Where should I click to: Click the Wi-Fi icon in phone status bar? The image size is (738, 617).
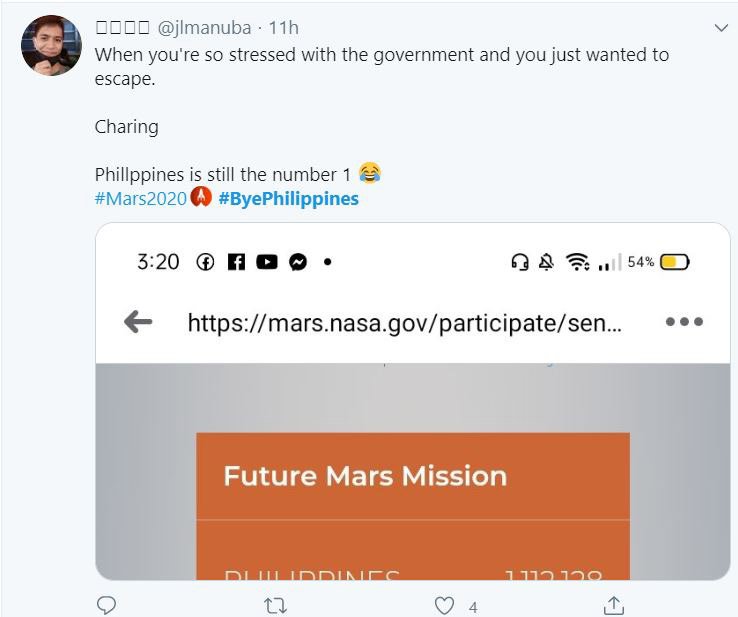point(577,262)
